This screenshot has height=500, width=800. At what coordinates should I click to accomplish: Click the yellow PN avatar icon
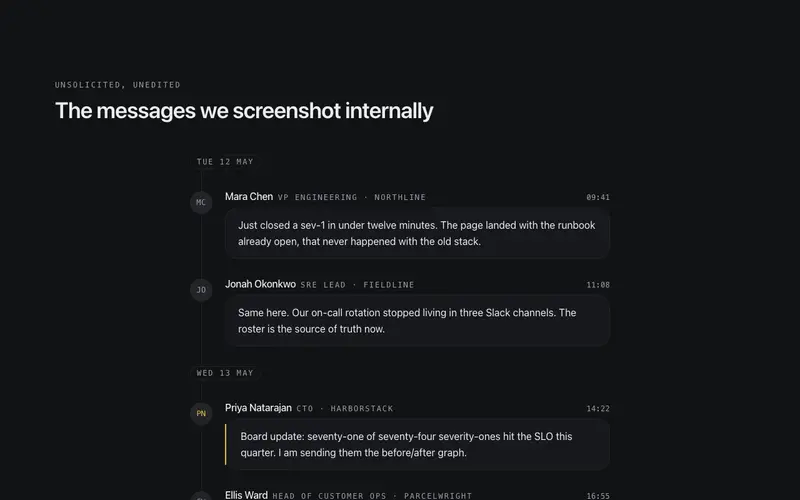tap(201, 413)
